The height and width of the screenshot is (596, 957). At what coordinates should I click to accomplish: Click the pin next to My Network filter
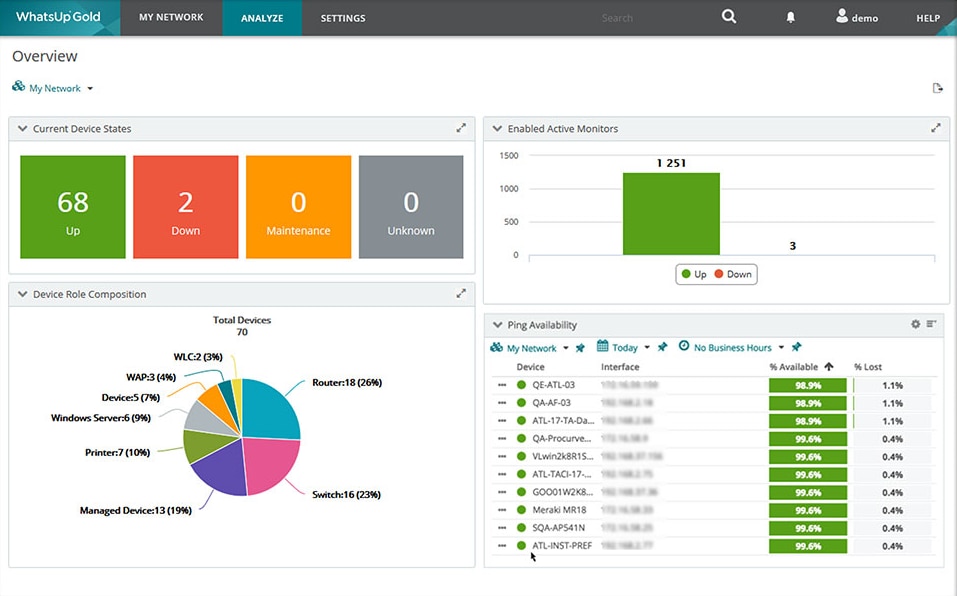pos(580,348)
